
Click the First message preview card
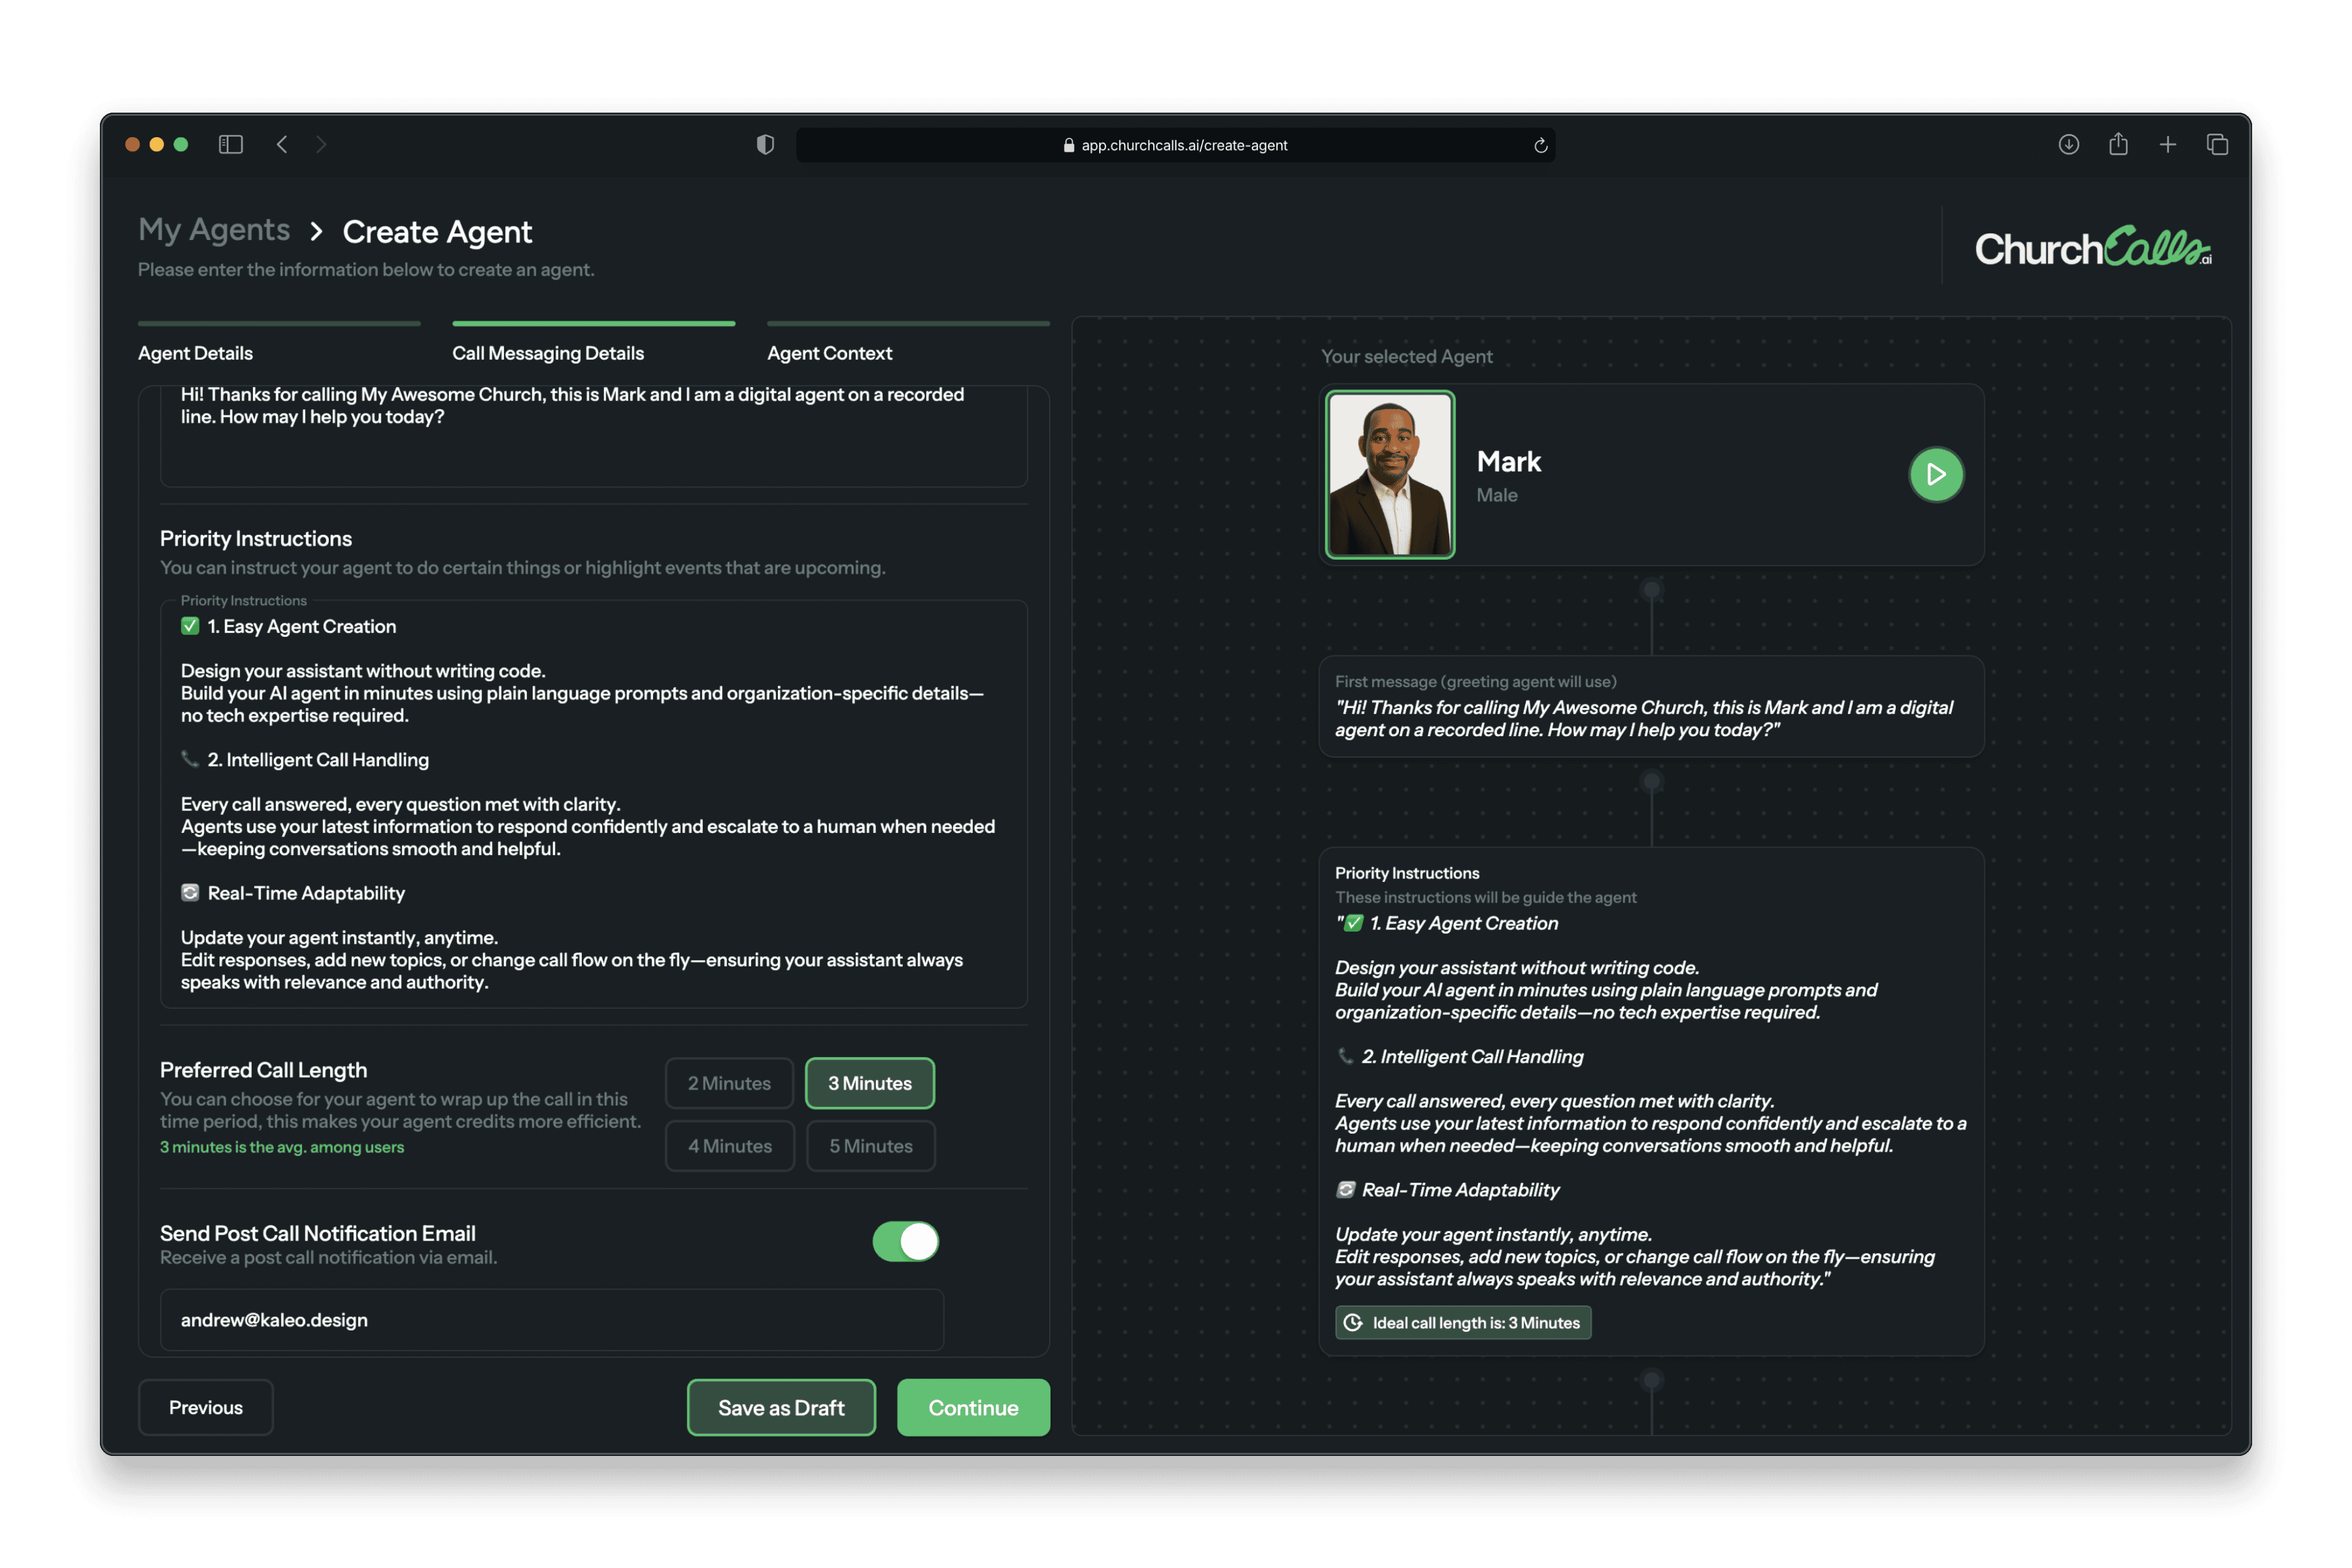[1651, 706]
